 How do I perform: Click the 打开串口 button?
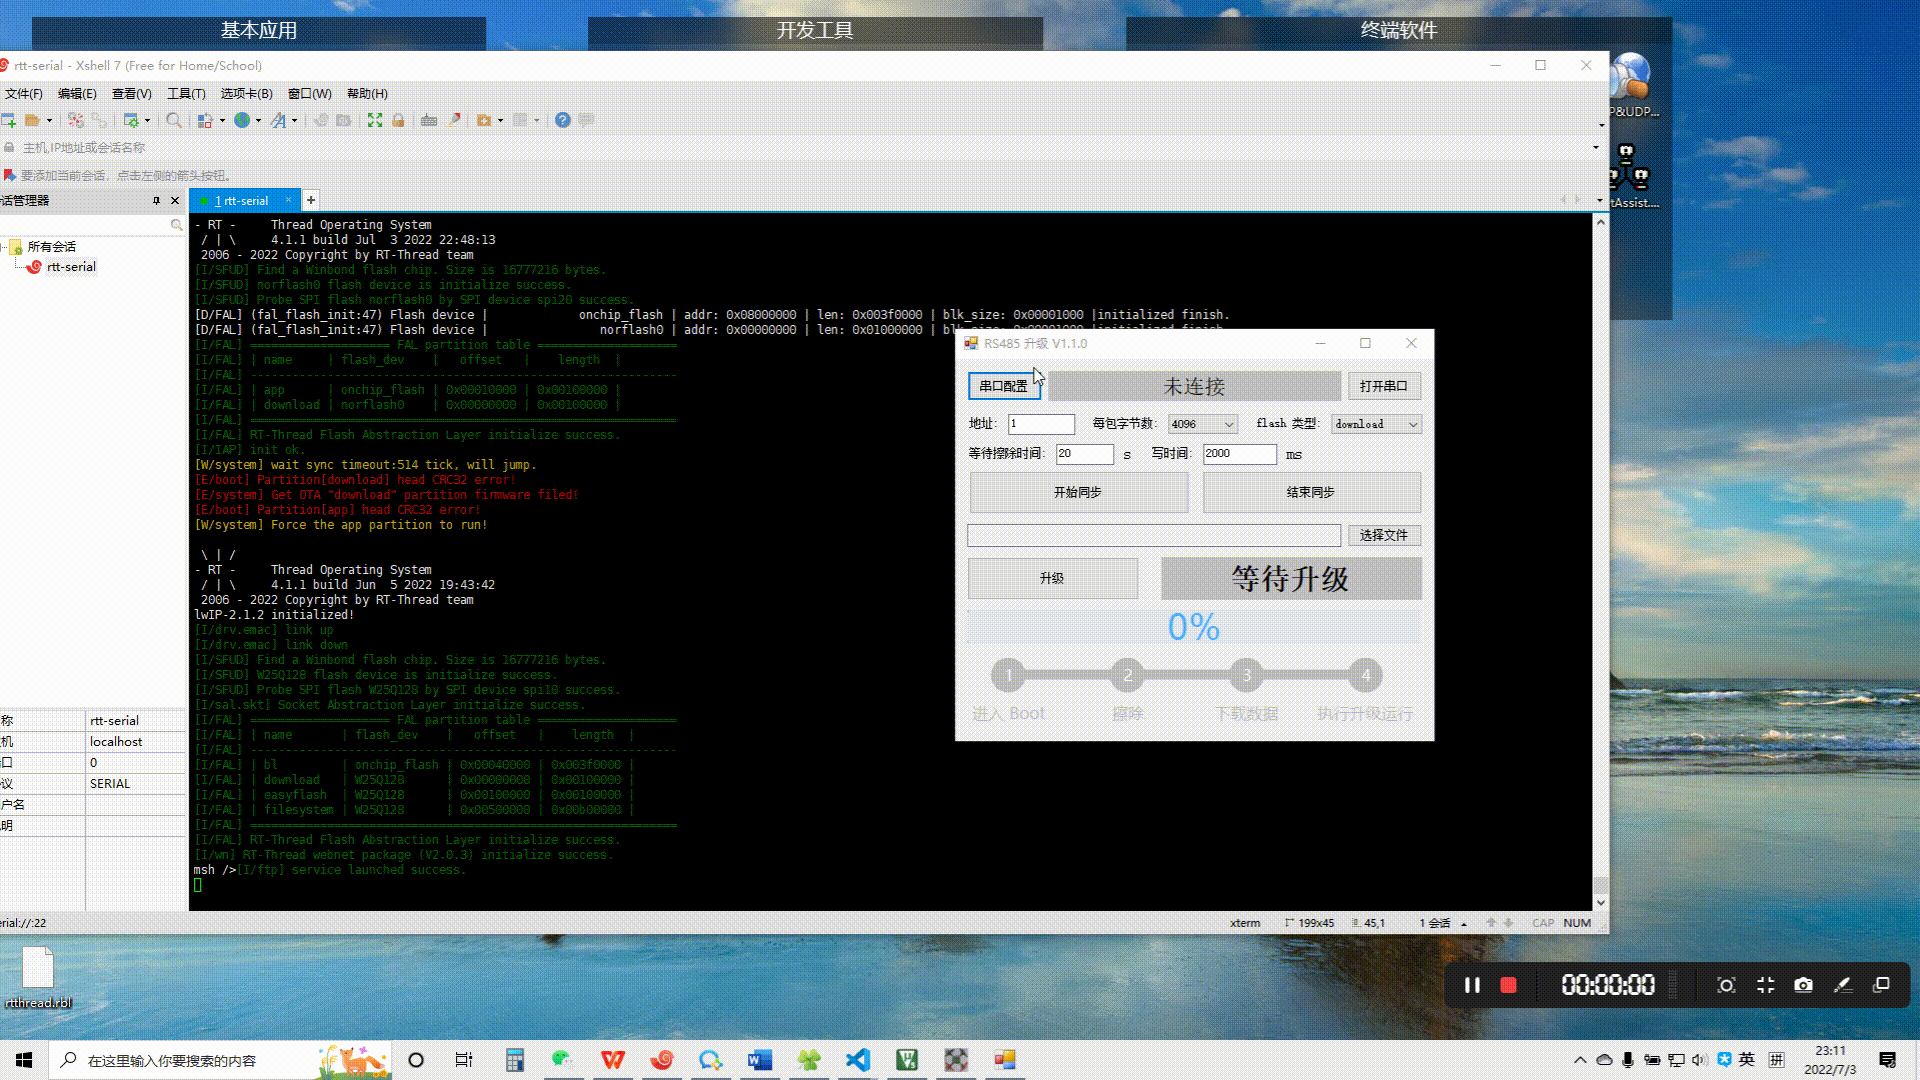(1383, 386)
